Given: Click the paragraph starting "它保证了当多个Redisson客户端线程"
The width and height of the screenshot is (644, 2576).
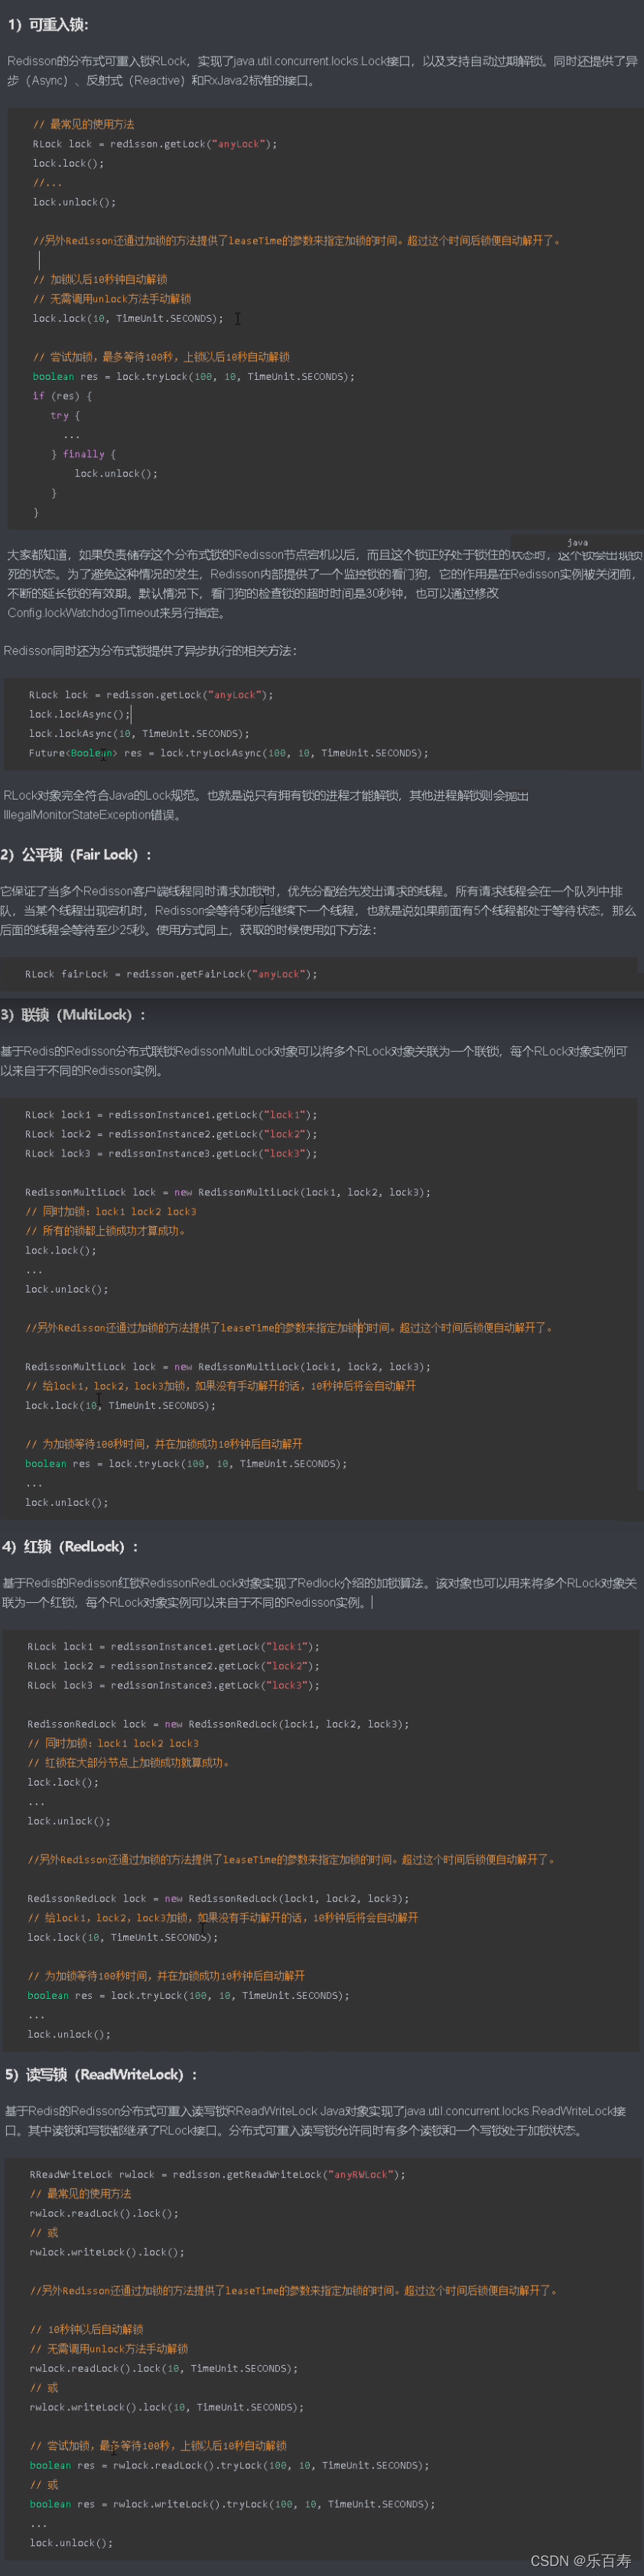Looking at the screenshot, I should [318, 910].
